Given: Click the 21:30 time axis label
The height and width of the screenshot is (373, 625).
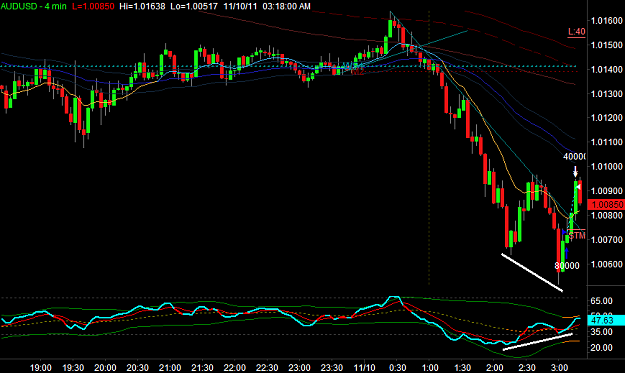Looking at the screenshot, I should pos(202,367).
